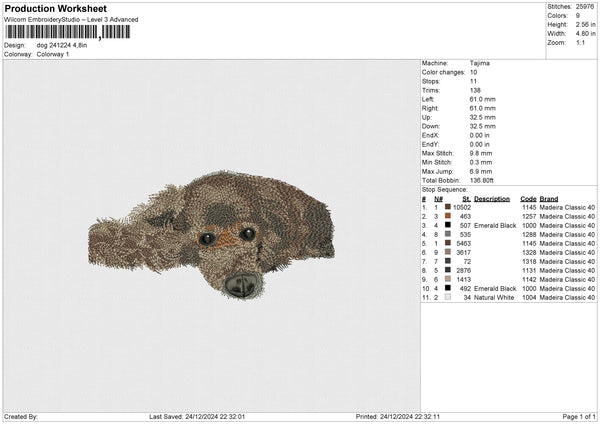Click the dark swatch for code 1131
The height and width of the screenshot is (424, 600).
448,270
